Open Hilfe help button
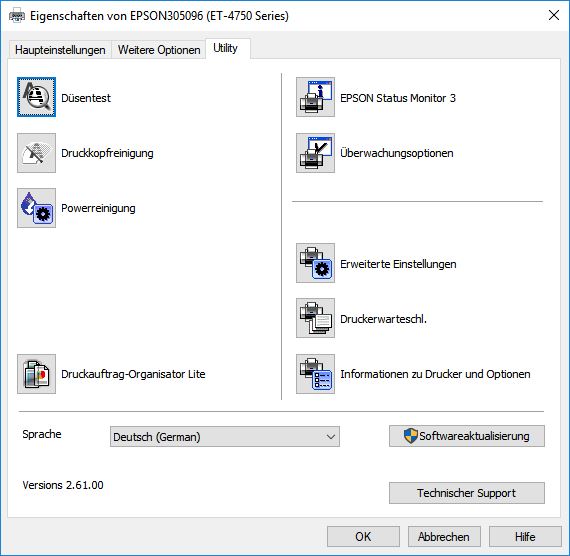Viewport: 570px width, 556px height. click(x=525, y=536)
